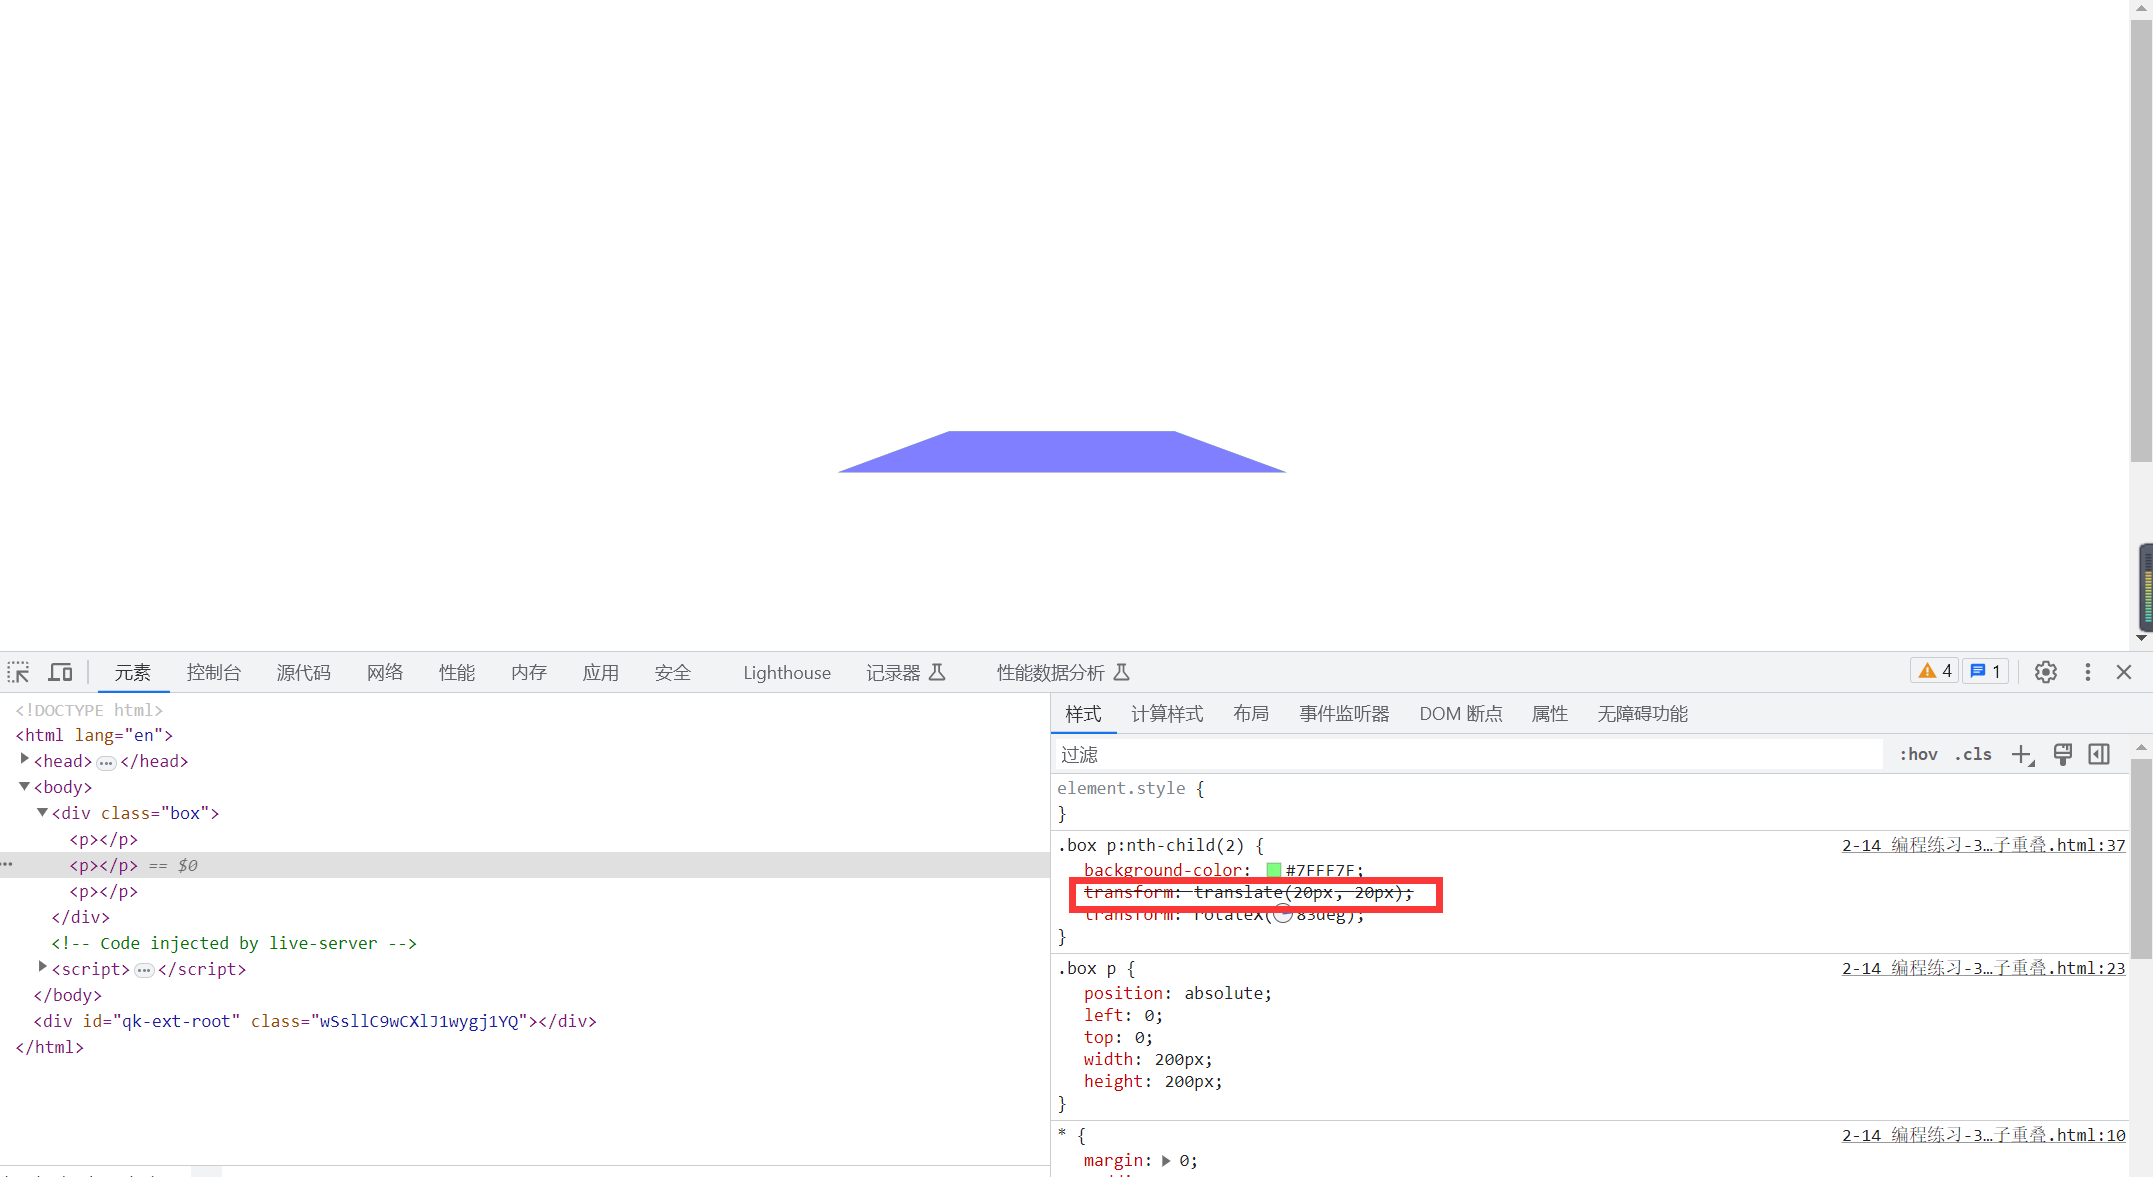The width and height of the screenshot is (2153, 1177).
Task: Toggle computed styles sidebar icon
Action: pos(2099,755)
